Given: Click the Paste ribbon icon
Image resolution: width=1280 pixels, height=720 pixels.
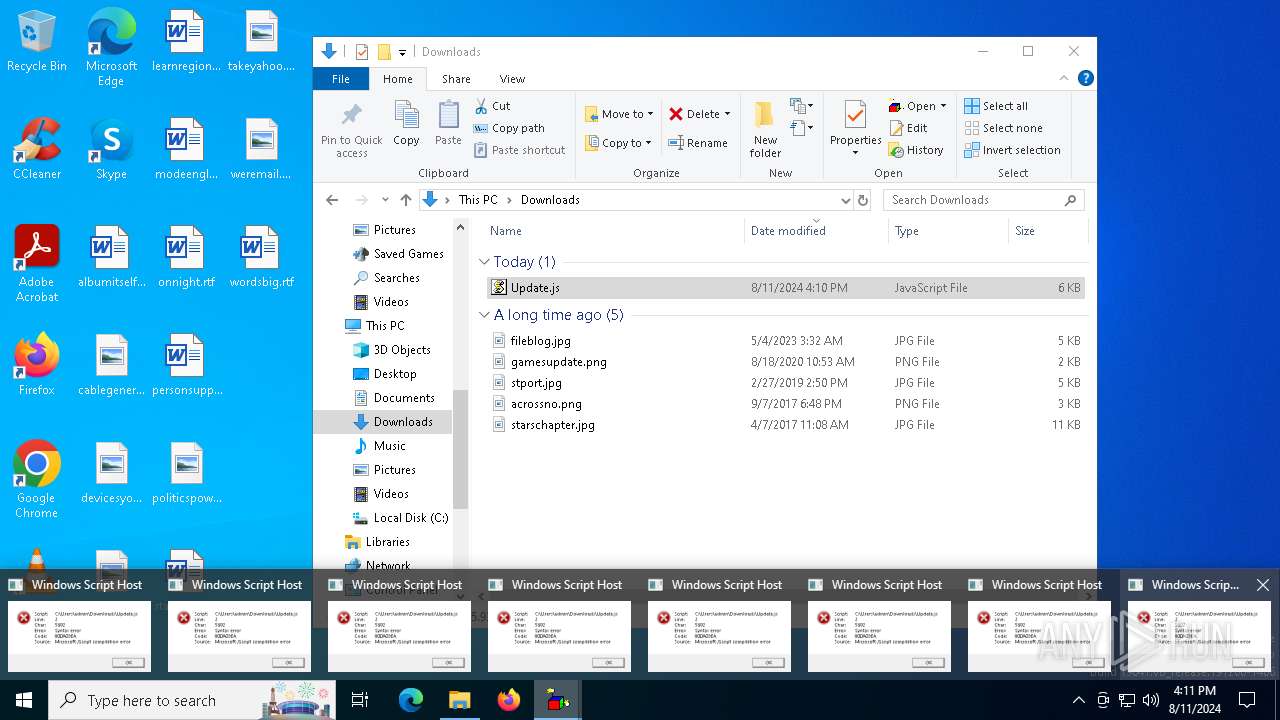Looking at the screenshot, I should coord(448,124).
